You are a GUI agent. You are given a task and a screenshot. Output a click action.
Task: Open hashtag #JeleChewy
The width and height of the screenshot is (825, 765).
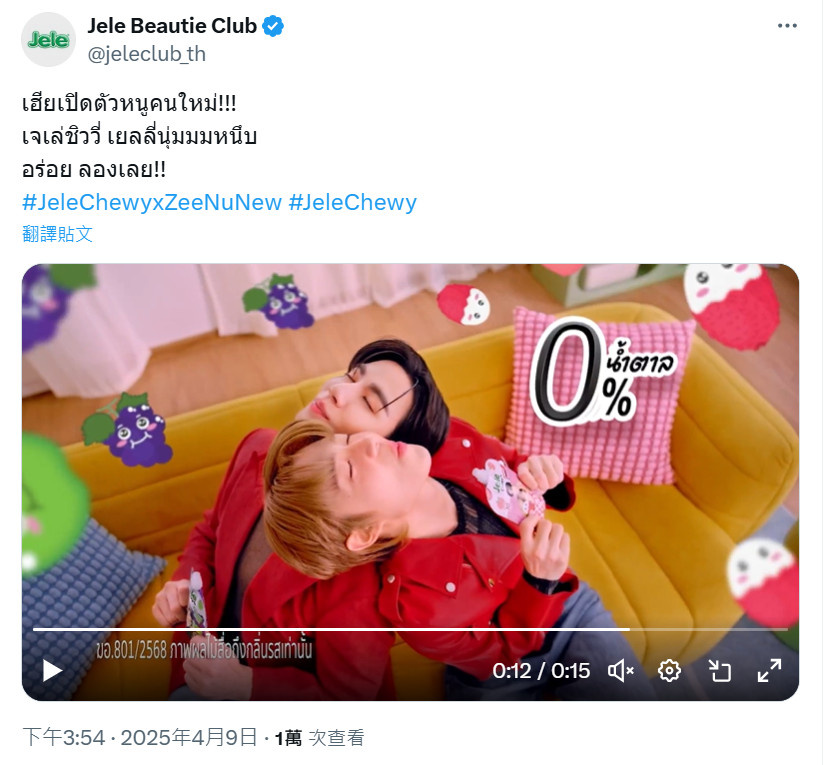(x=353, y=202)
